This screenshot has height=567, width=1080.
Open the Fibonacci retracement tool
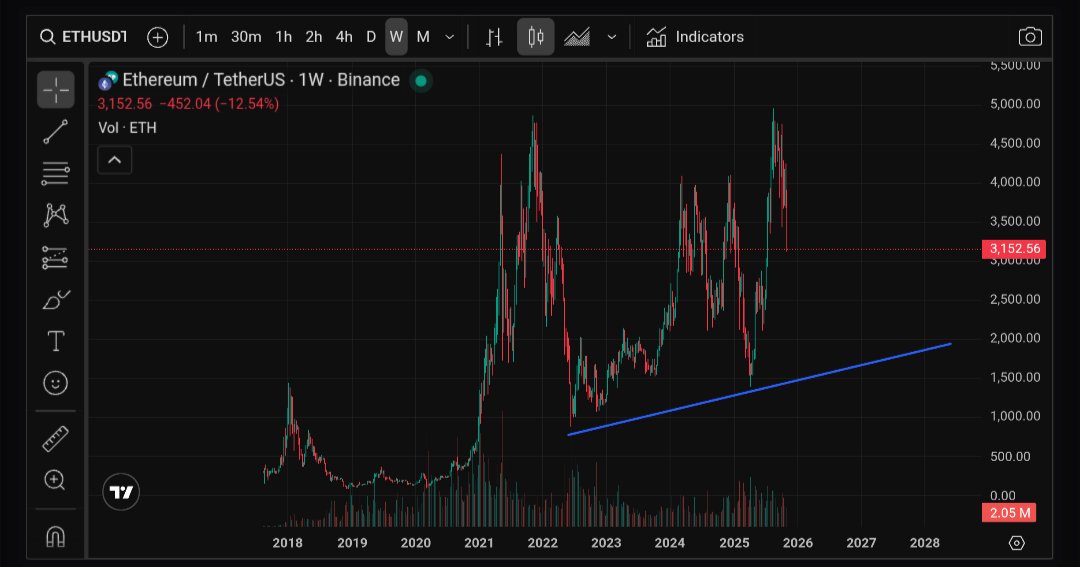point(56,174)
